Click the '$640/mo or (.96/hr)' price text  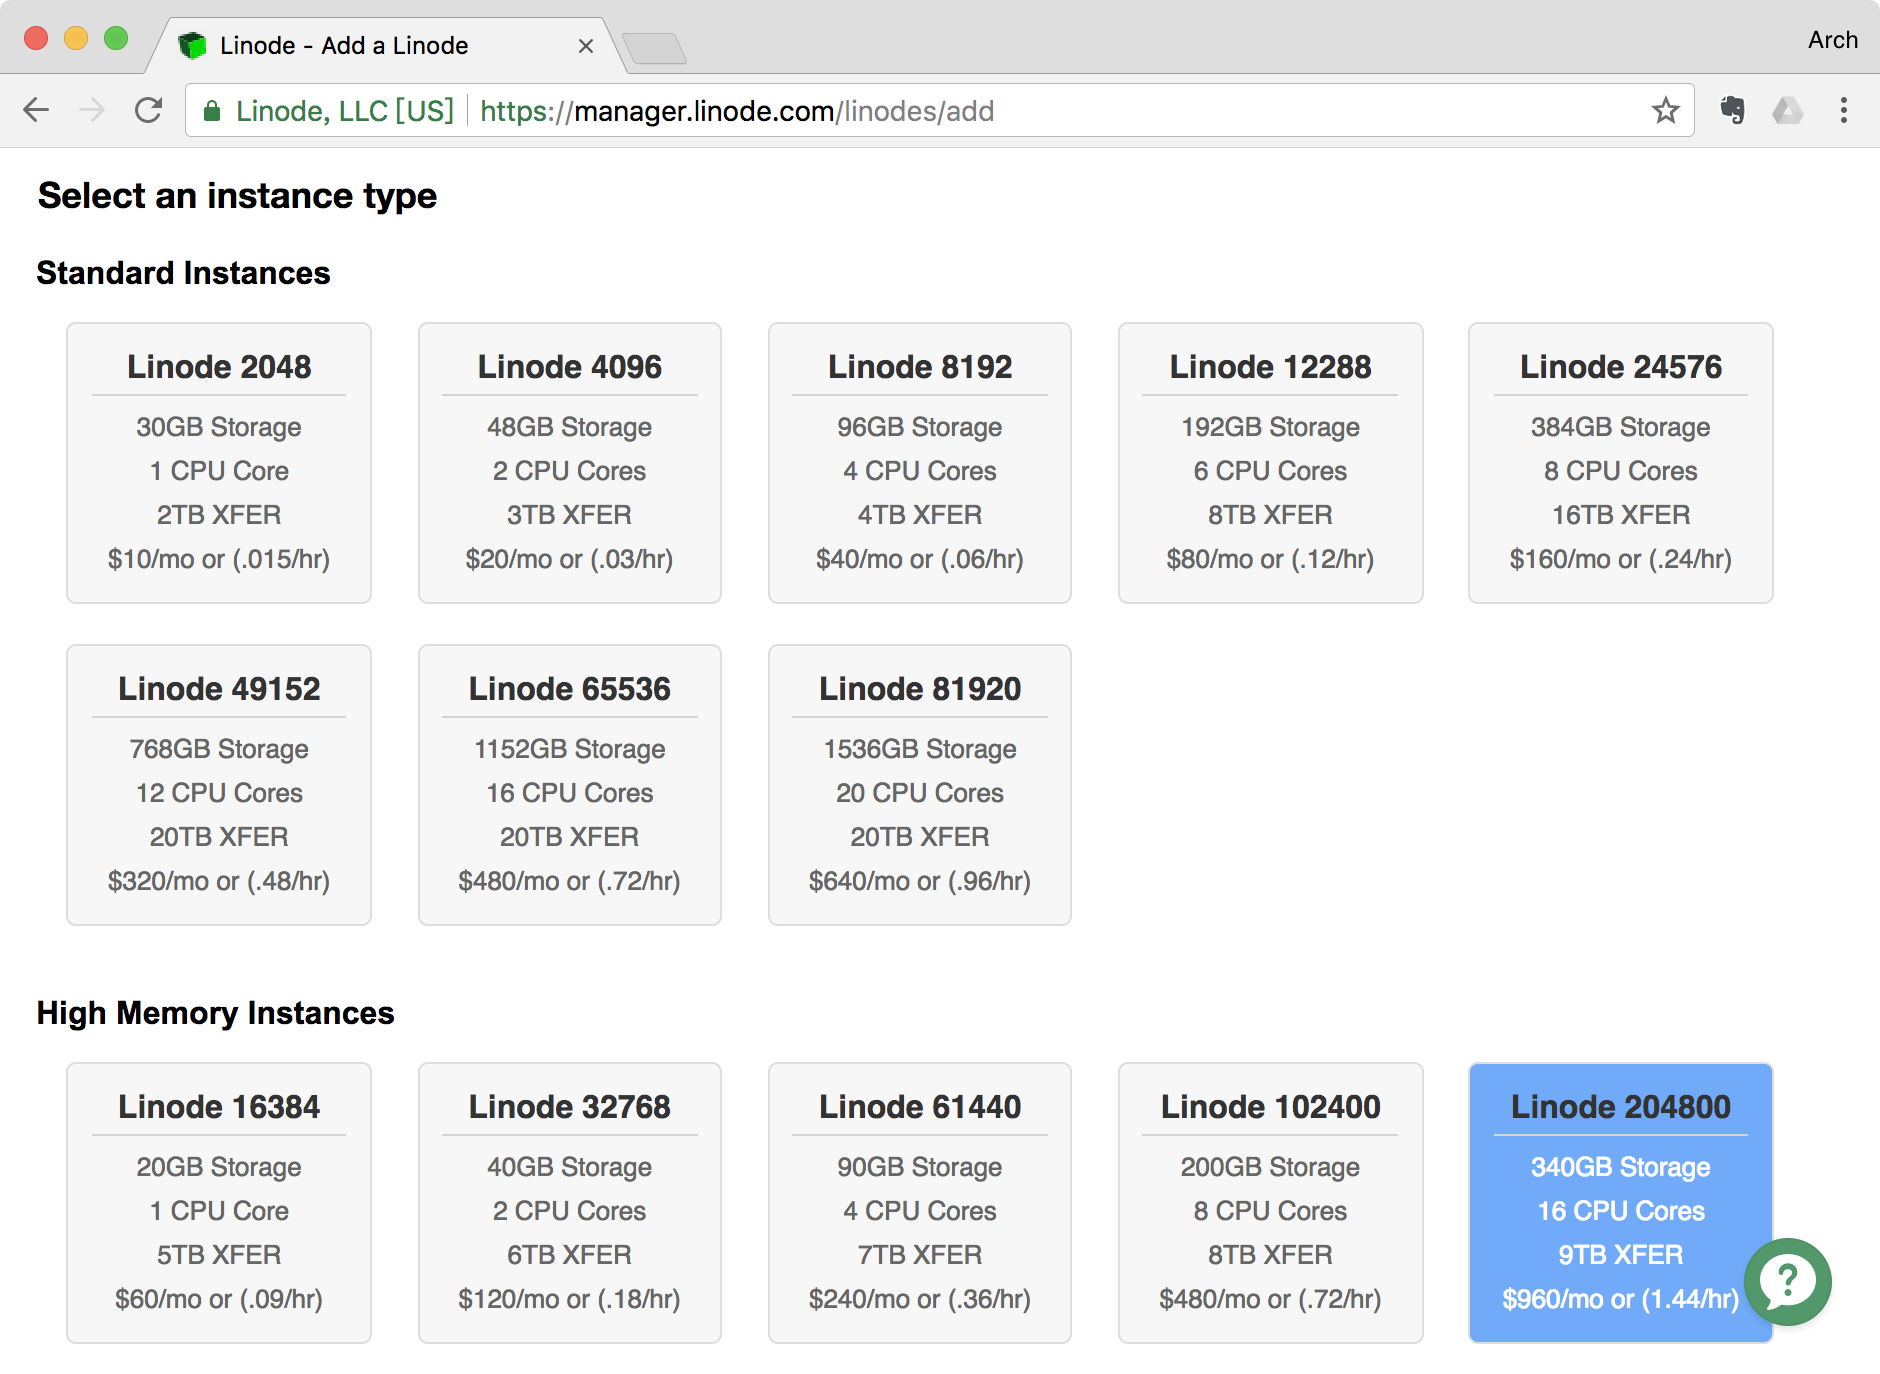[920, 881]
